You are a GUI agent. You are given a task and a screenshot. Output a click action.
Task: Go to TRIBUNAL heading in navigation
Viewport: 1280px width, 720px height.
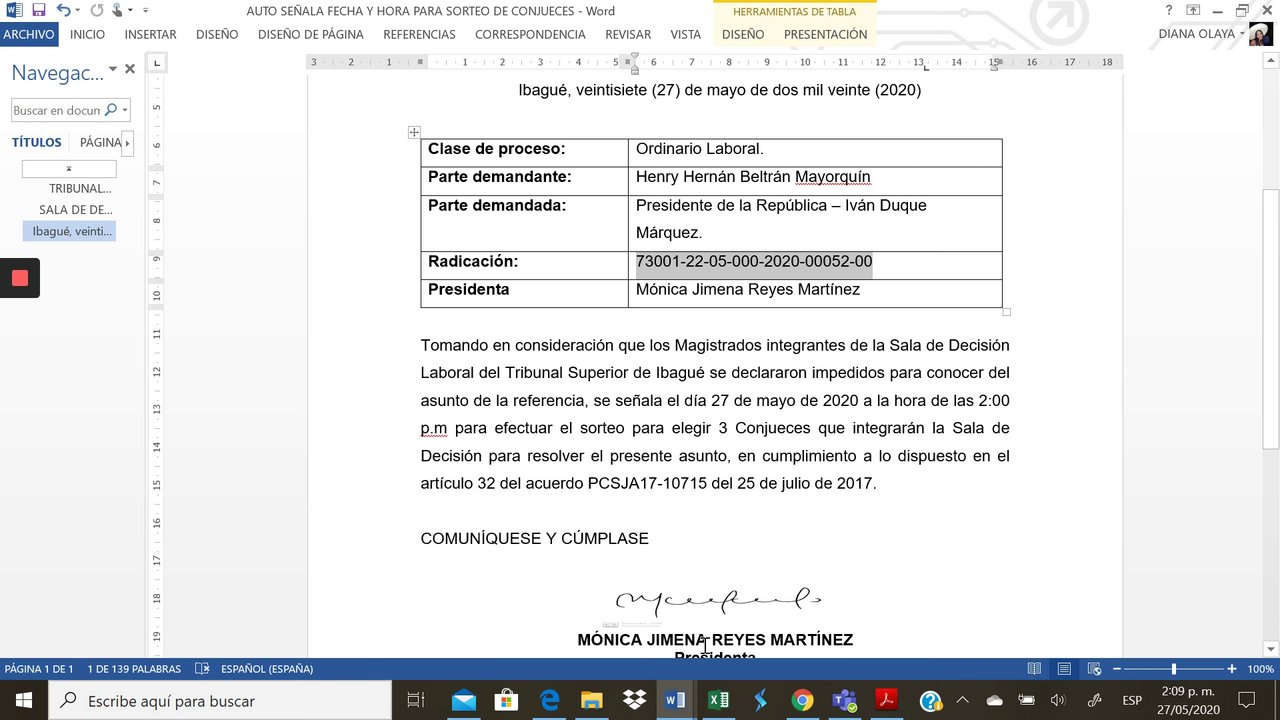[x=80, y=188]
